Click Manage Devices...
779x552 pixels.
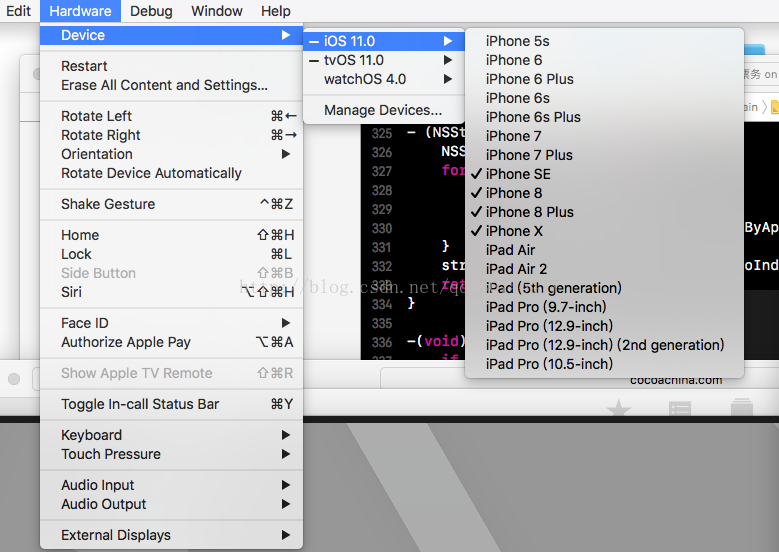point(384,110)
